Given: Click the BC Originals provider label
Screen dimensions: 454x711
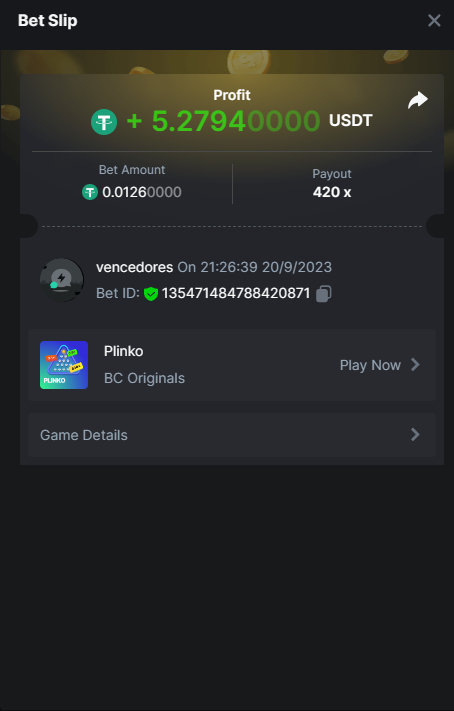Looking at the screenshot, I should (x=144, y=378).
